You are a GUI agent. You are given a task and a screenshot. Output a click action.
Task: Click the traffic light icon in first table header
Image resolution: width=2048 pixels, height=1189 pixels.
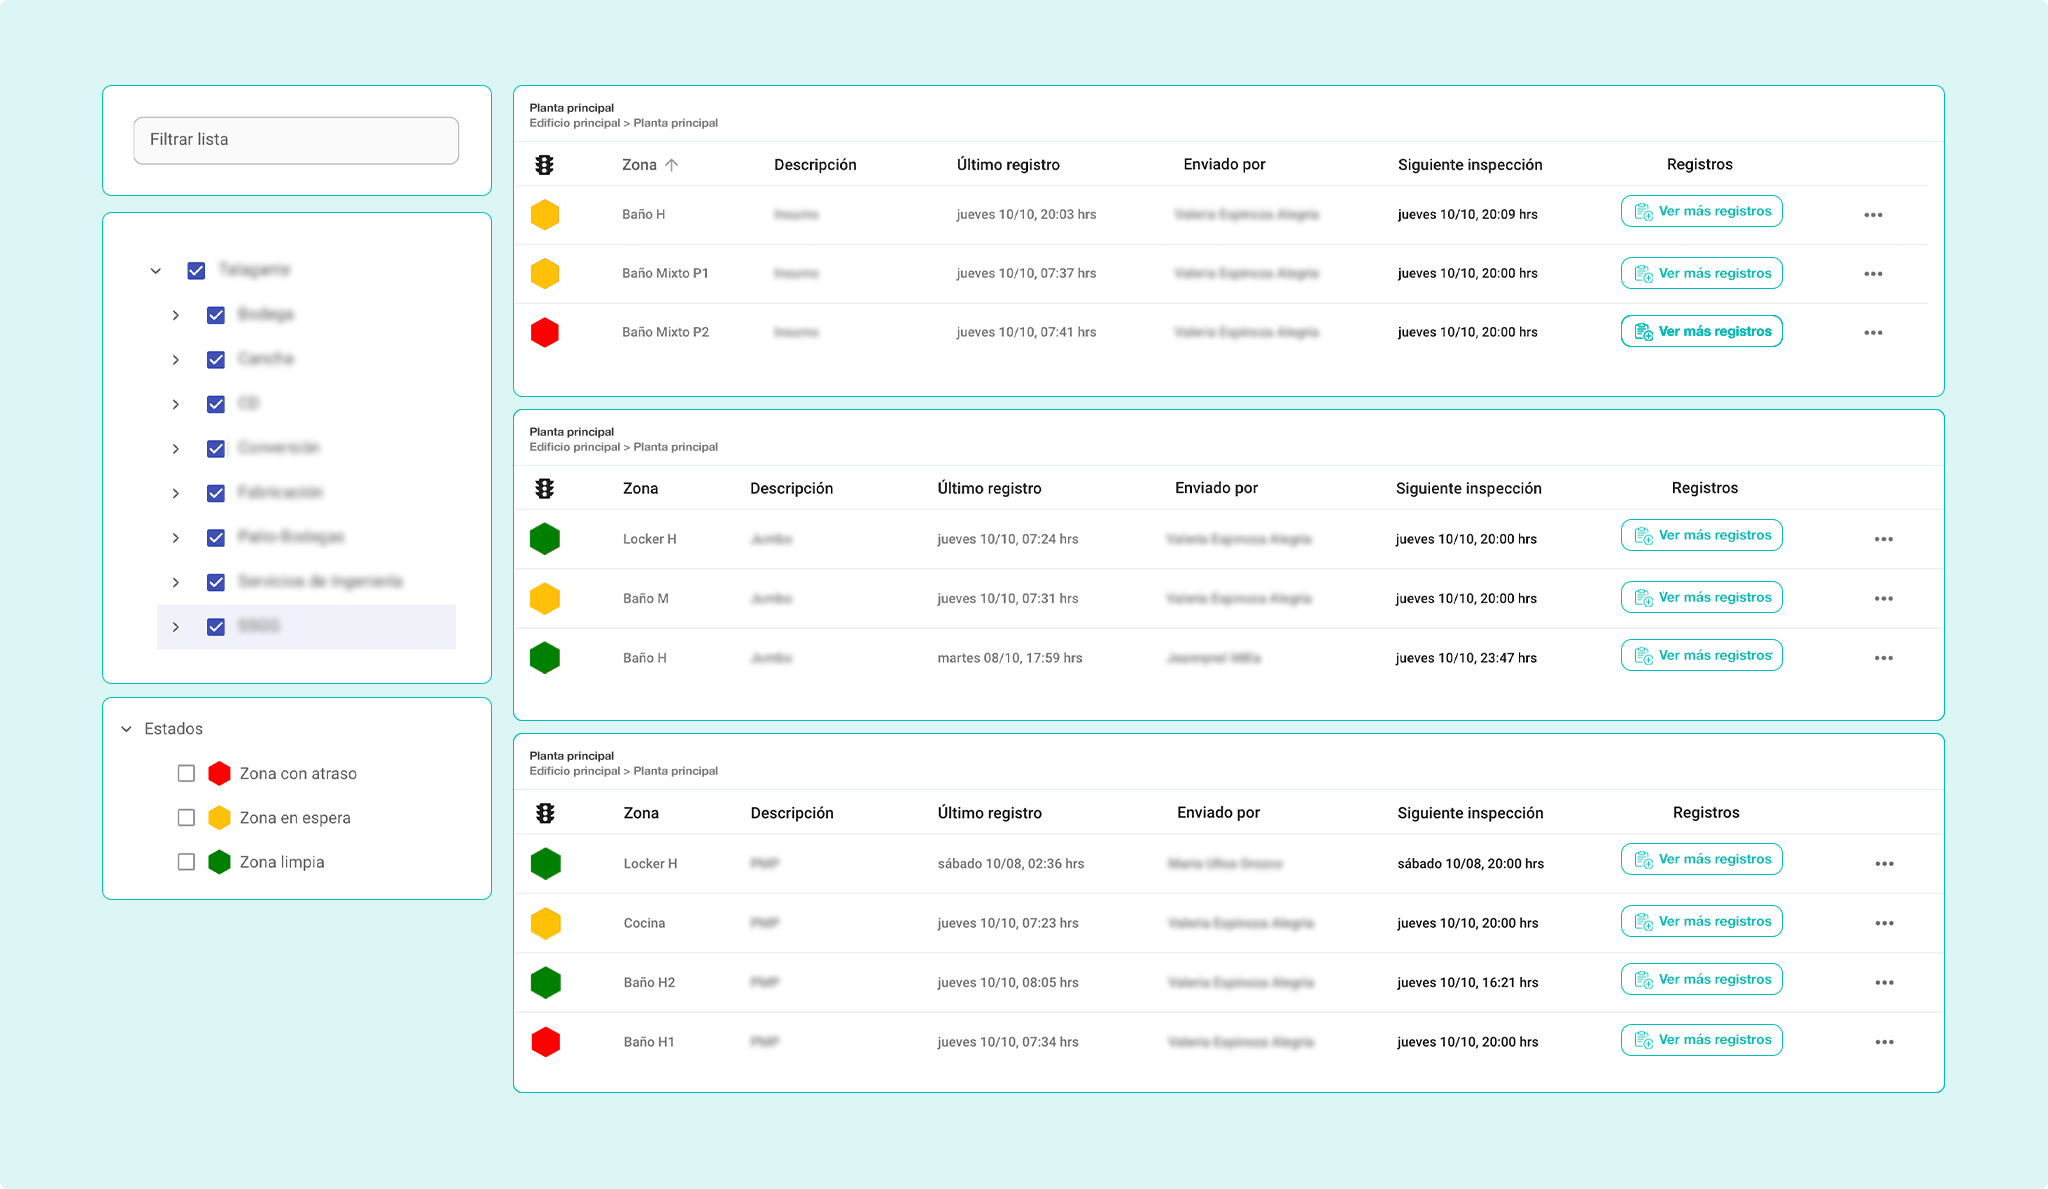pos(544,165)
